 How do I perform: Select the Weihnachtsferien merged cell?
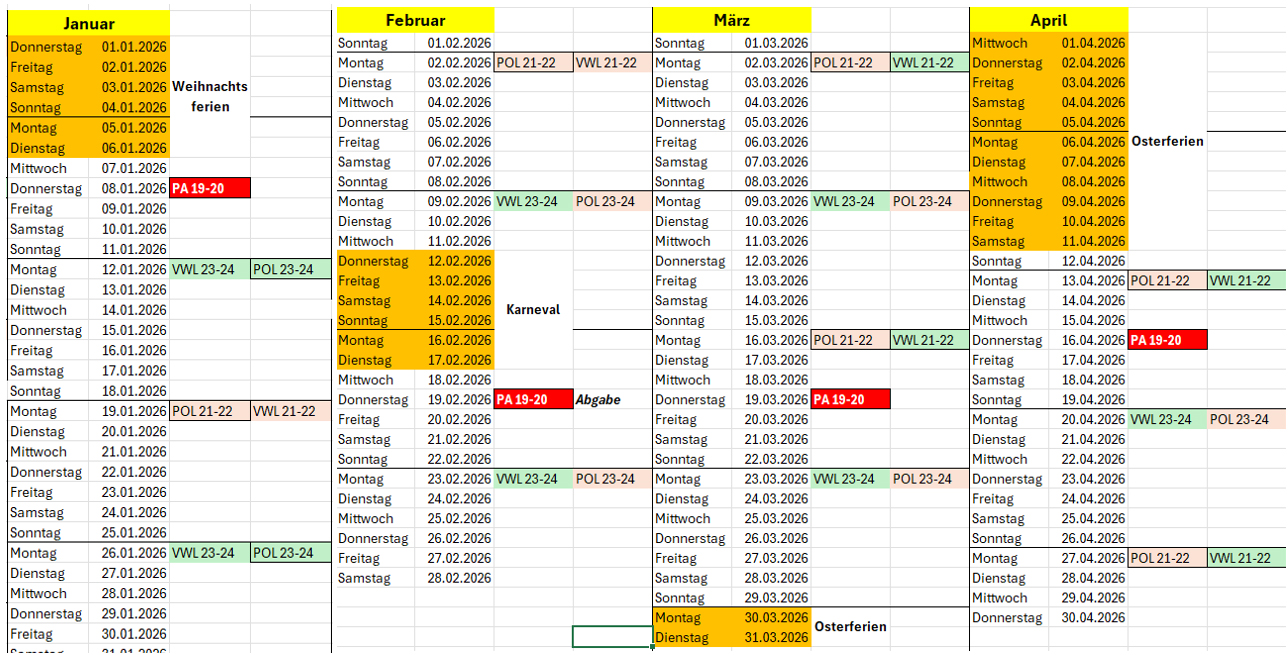209,96
